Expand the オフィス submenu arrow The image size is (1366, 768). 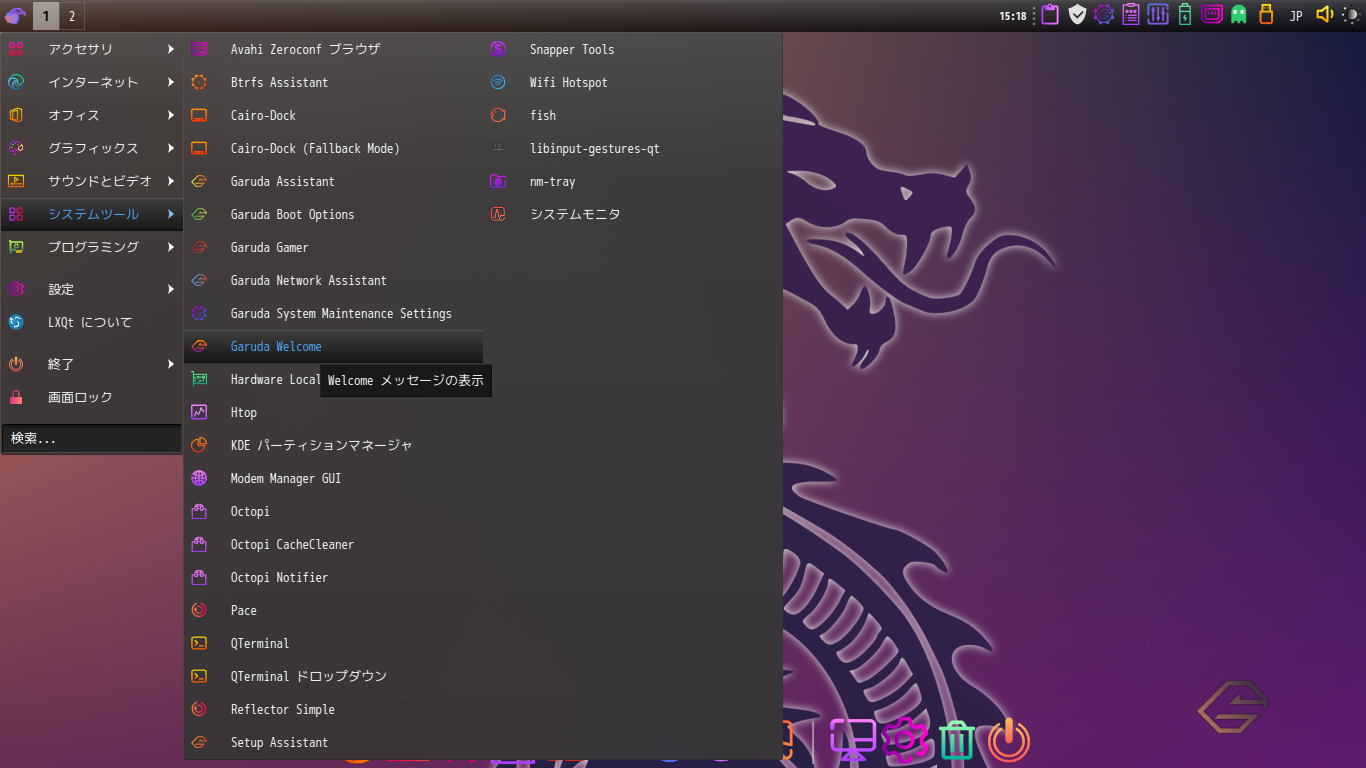click(171, 115)
